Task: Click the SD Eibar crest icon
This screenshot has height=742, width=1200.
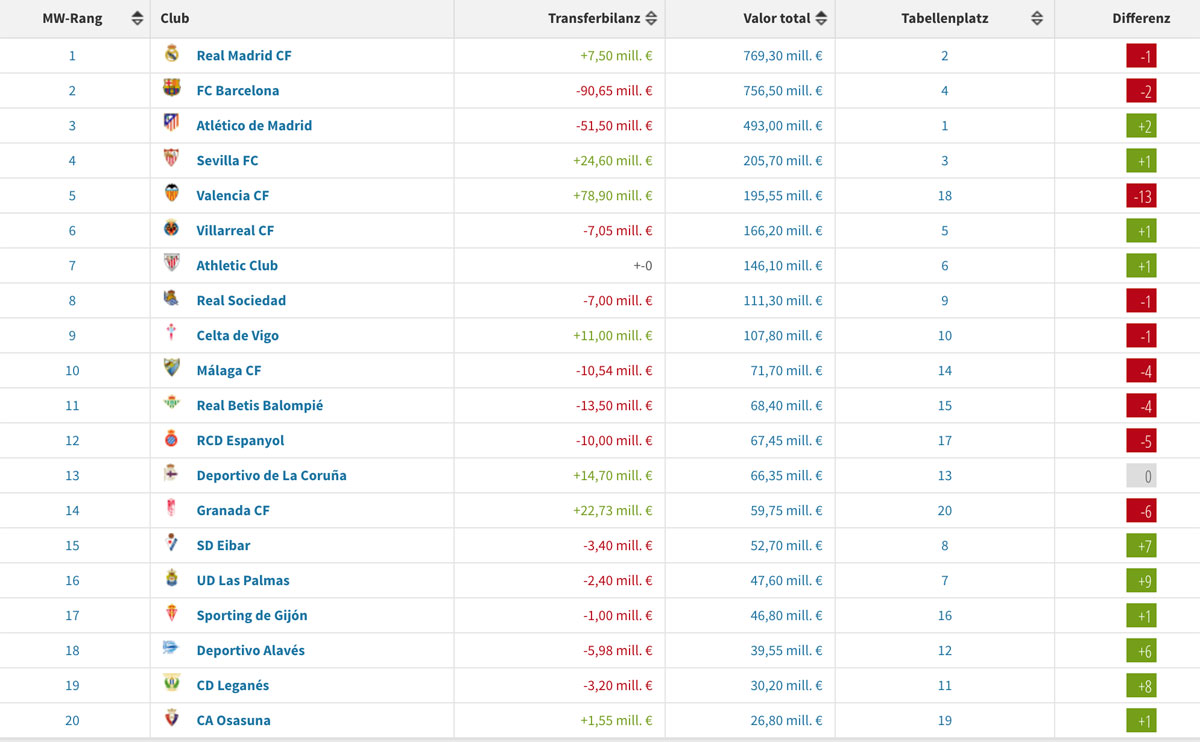Action: [172, 544]
